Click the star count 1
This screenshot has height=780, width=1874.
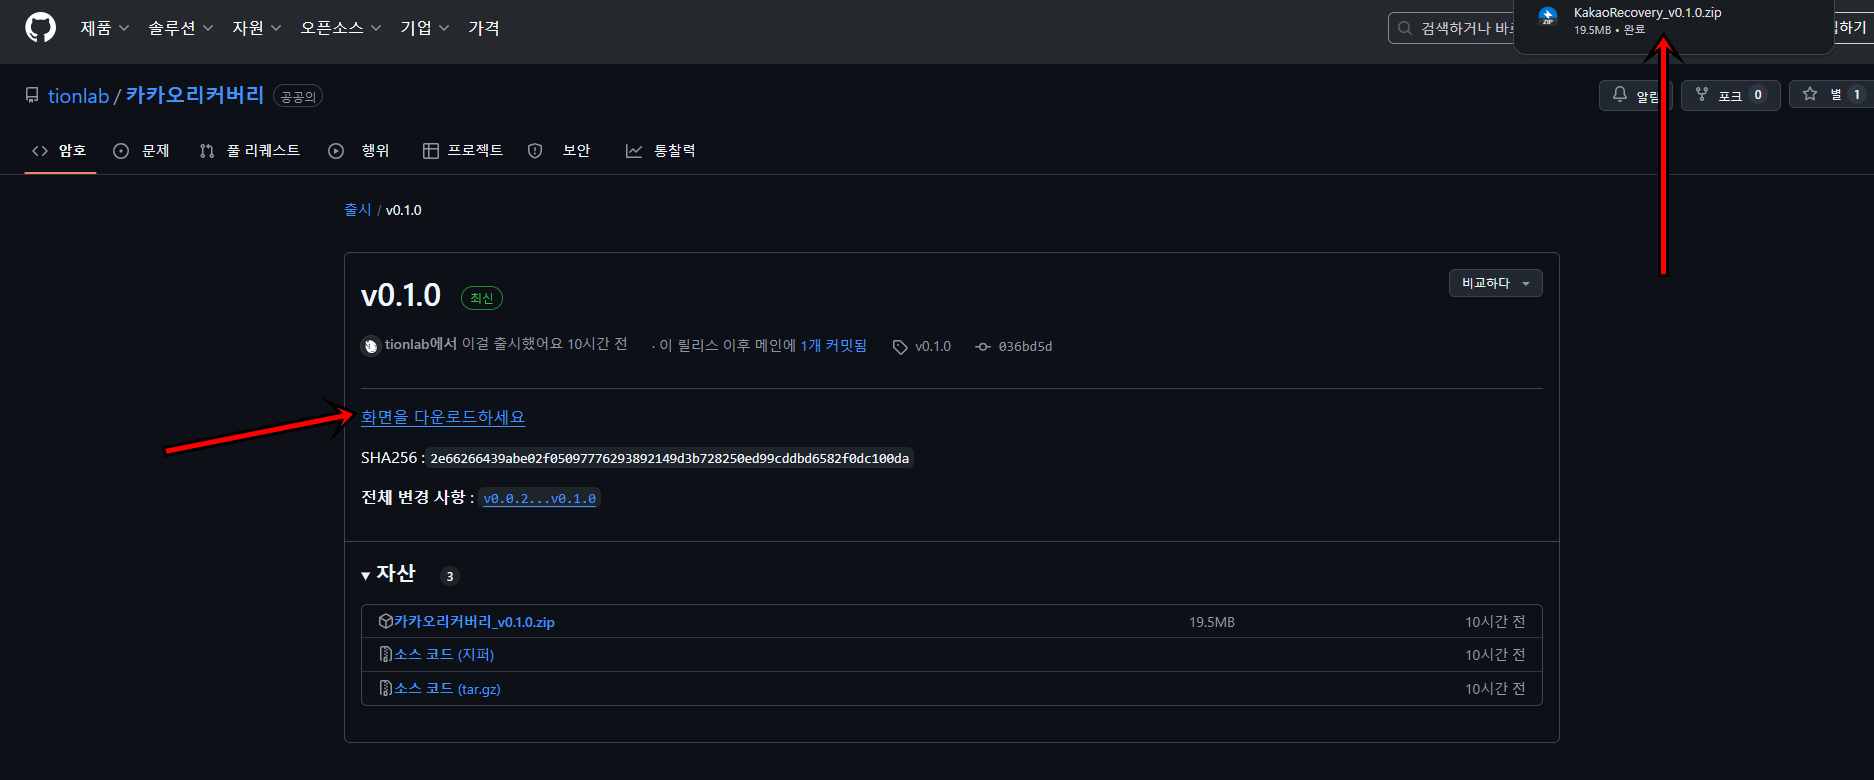[1857, 95]
